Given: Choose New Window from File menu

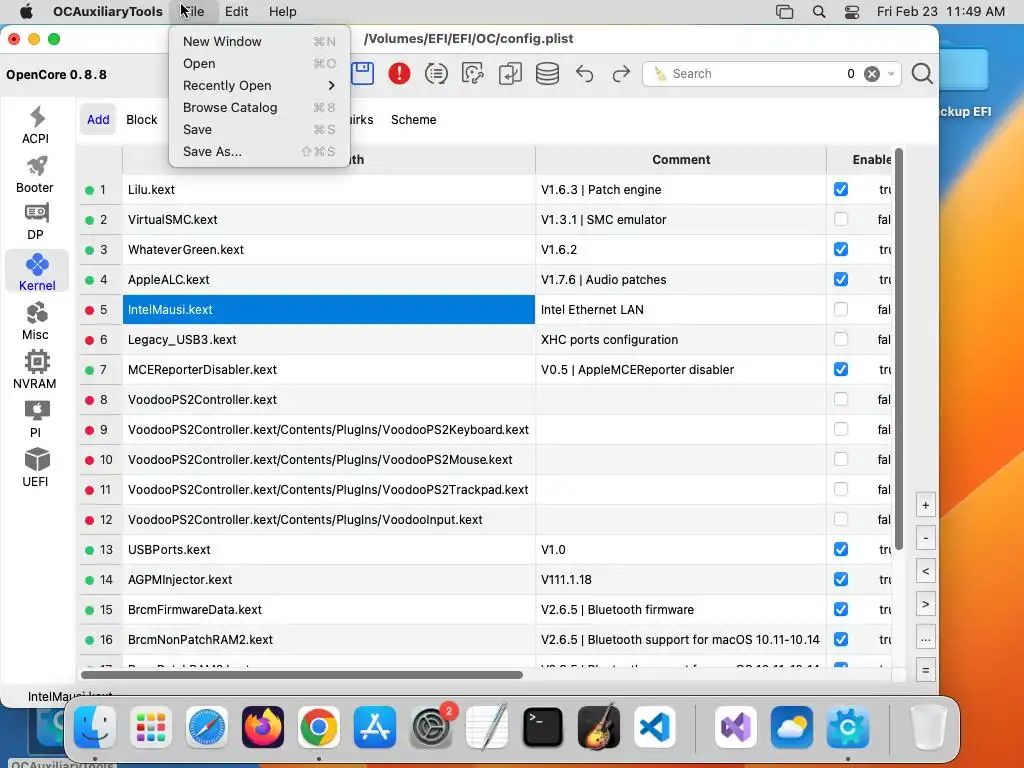Looking at the screenshot, I should pos(259,41).
